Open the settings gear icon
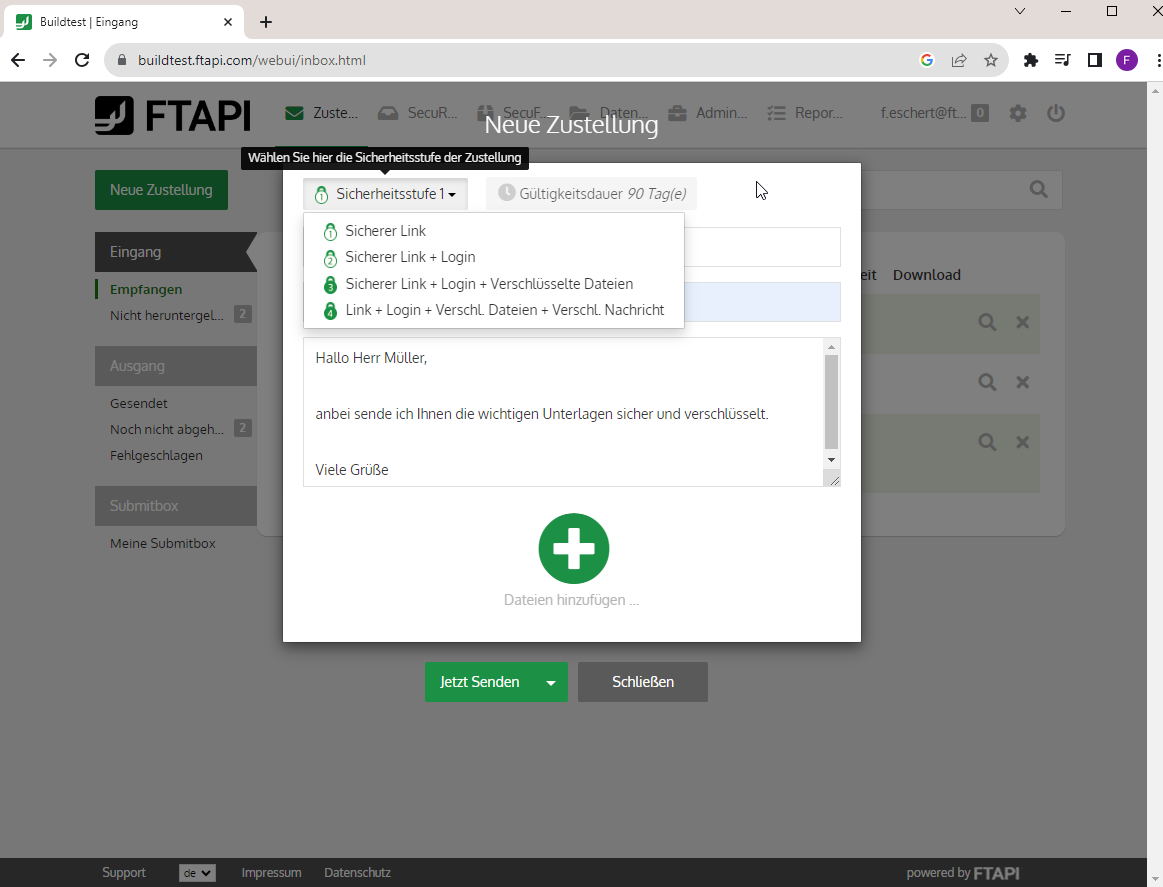The image size is (1163, 887). click(1017, 113)
